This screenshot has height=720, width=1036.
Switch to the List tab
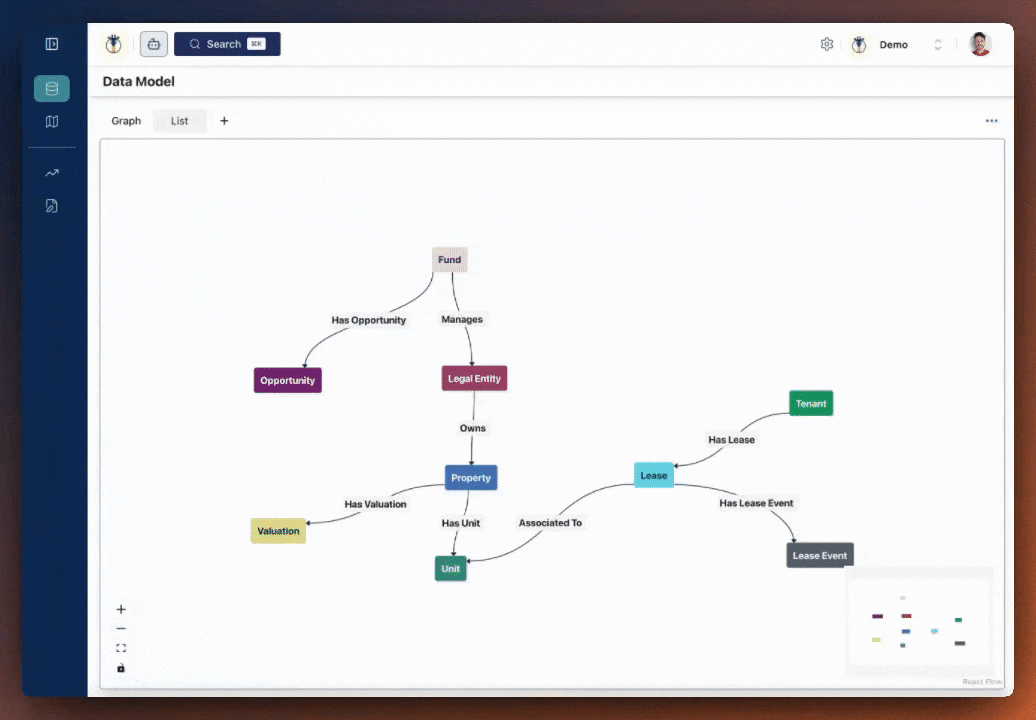pos(179,120)
